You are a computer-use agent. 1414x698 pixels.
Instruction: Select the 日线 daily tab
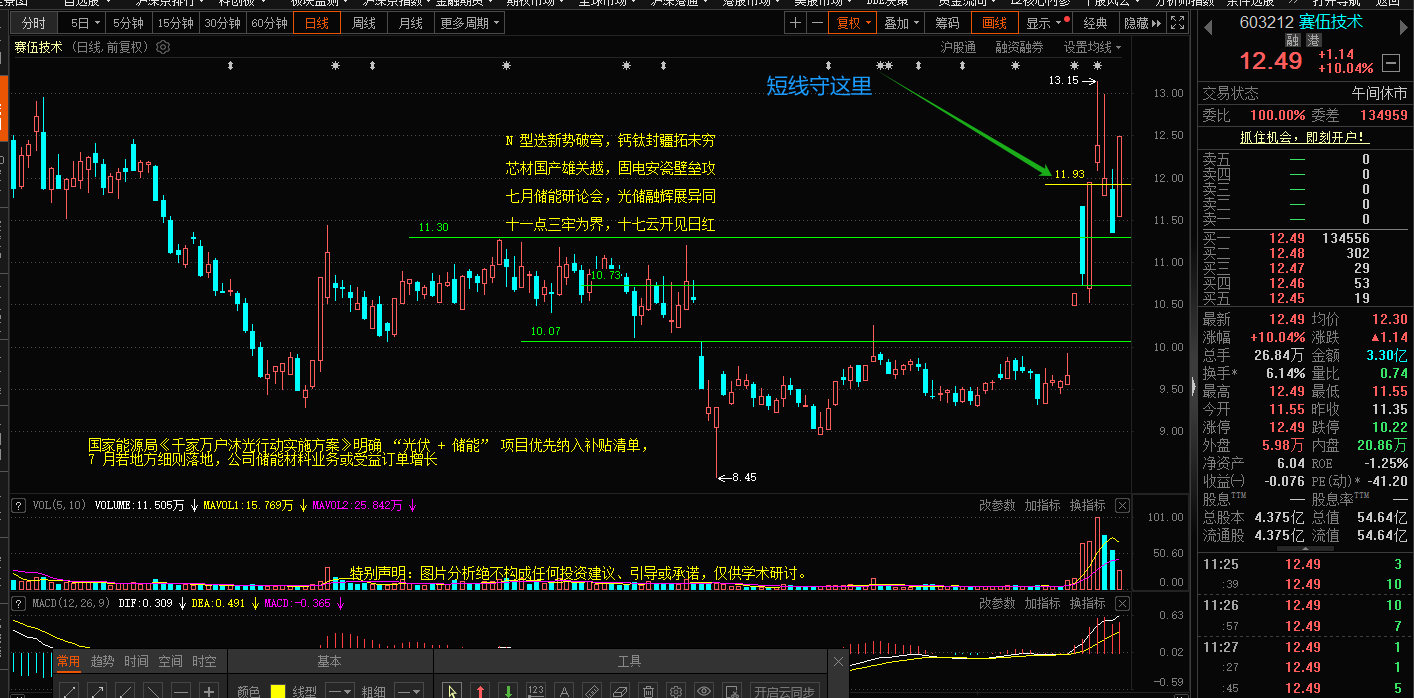(317, 23)
